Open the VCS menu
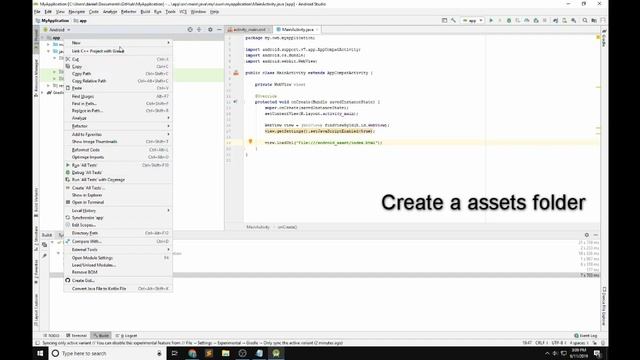640x360 pixels. (183, 12)
